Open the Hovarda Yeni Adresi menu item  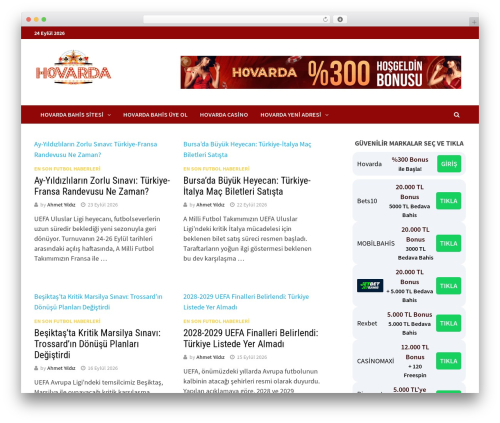coord(291,115)
